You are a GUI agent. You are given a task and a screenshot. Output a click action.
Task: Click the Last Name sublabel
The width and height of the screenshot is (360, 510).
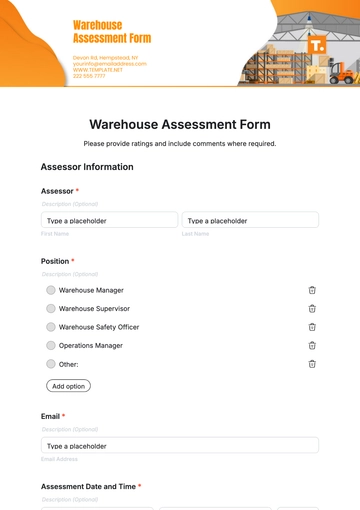pos(195,234)
